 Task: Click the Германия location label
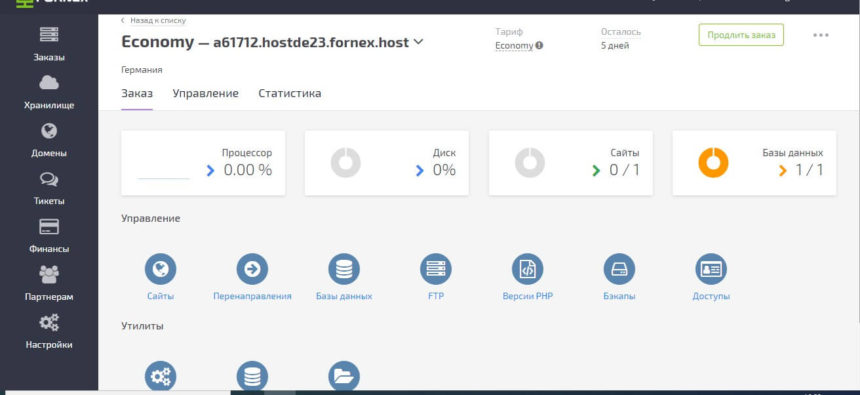tap(142, 70)
